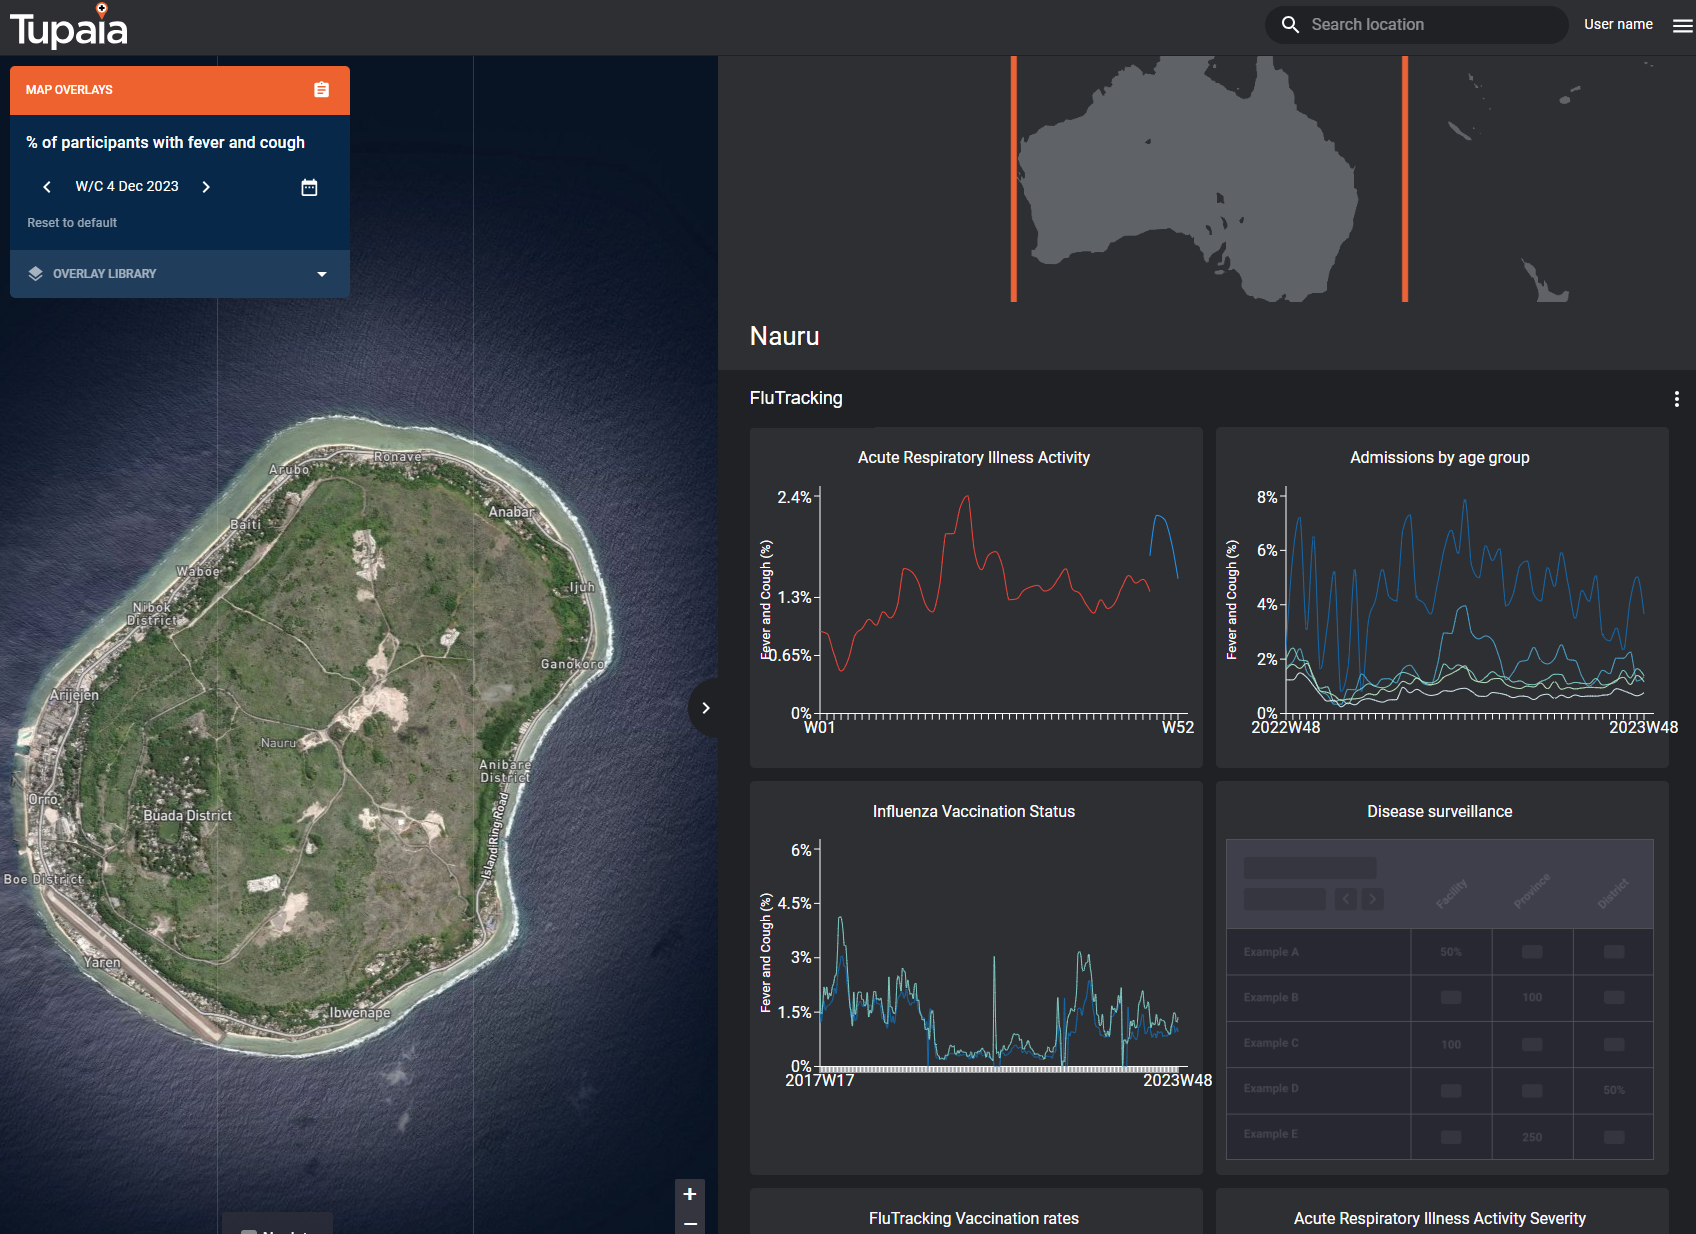1696x1234 pixels.
Task: Click Ibwenape label on map
Action: 360,1013
